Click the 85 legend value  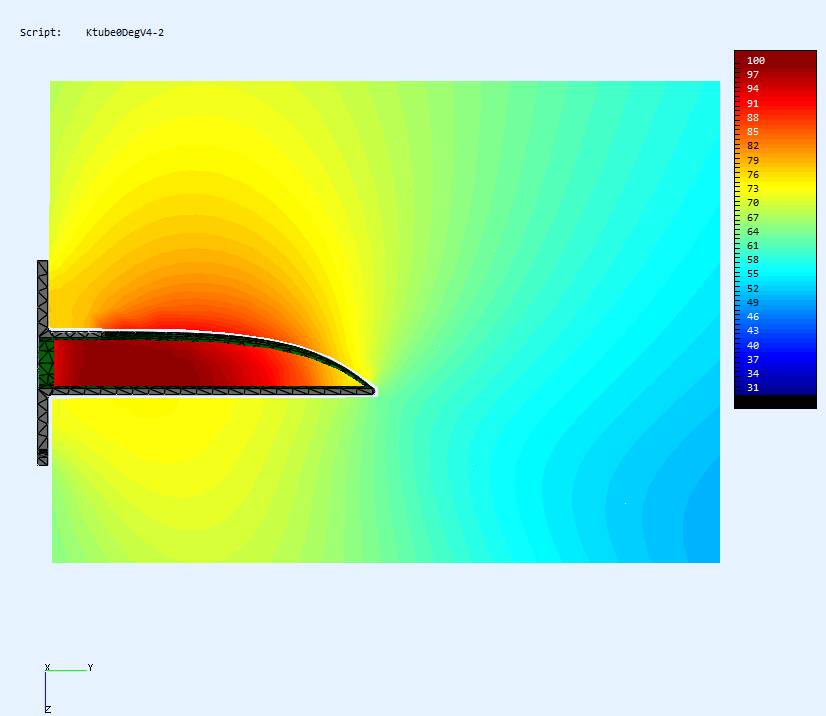coord(753,132)
